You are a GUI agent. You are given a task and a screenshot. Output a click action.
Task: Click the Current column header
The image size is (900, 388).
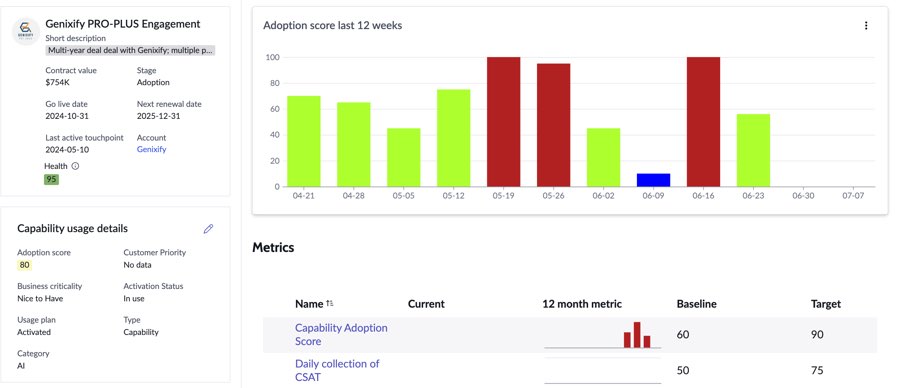click(426, 304)
